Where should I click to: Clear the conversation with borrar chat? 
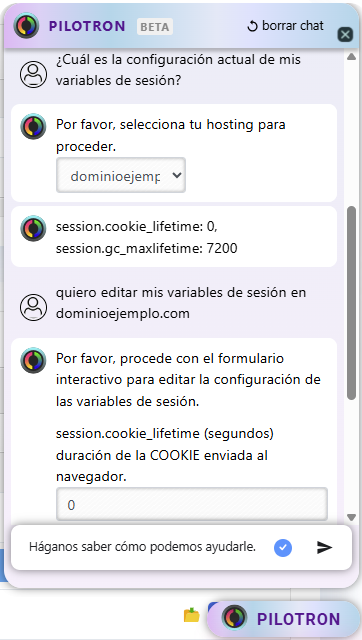(x=285, y=26)
